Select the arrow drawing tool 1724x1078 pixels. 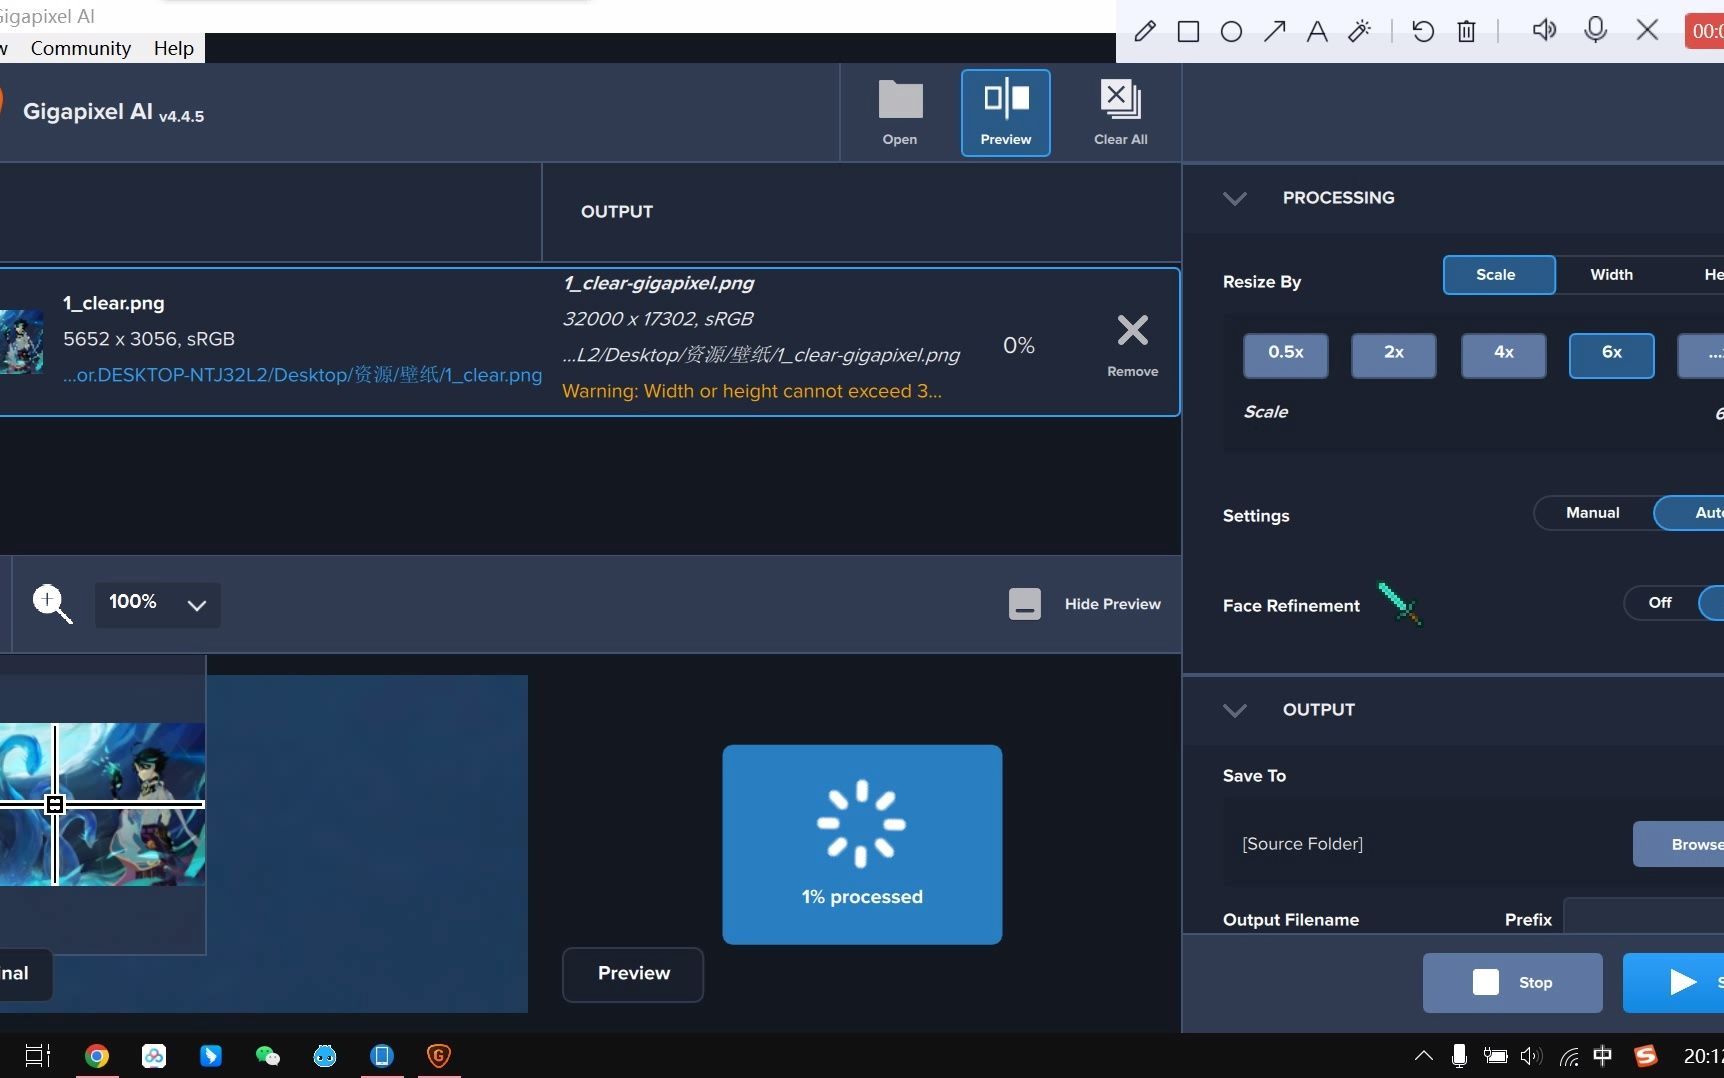pyautogui.click(x=1274, y=31)
